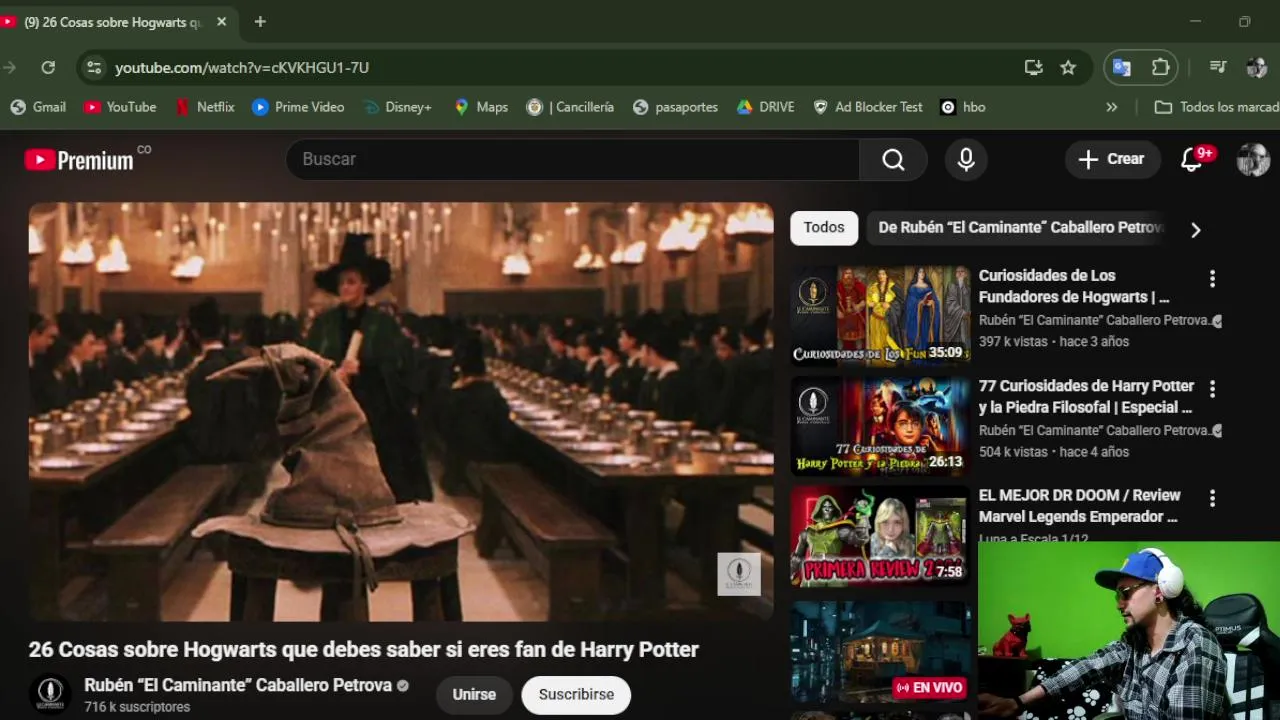Open options menu for 77 Curiosidades video
Screen dimensions: 1280x720
click(1212, 388)
